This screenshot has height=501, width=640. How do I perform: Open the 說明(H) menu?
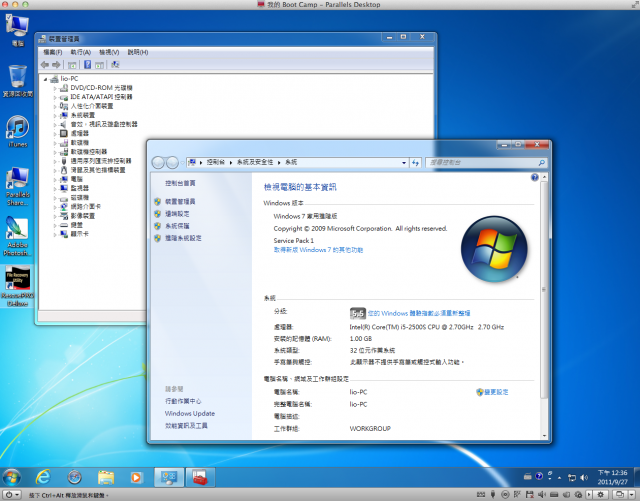(x=138, y=52)
